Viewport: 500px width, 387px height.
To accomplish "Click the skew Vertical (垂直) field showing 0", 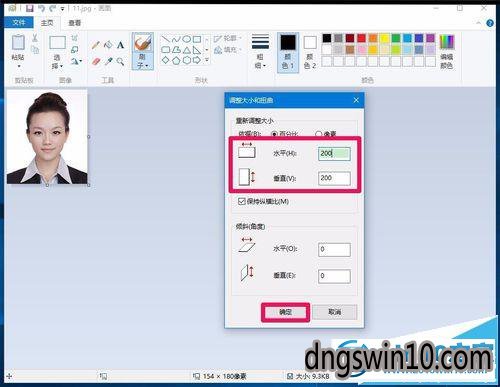I will tap(334, 276).
